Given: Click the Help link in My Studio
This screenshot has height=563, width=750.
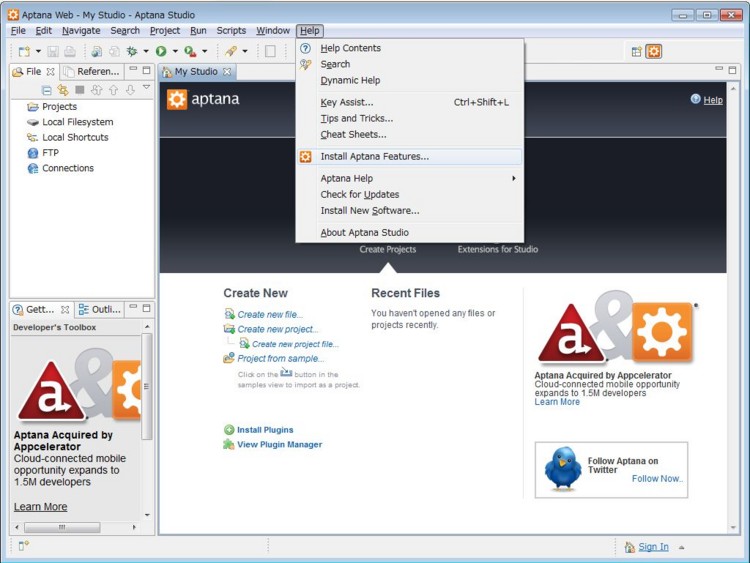Looking at the screenshot, I should [713, 100].
